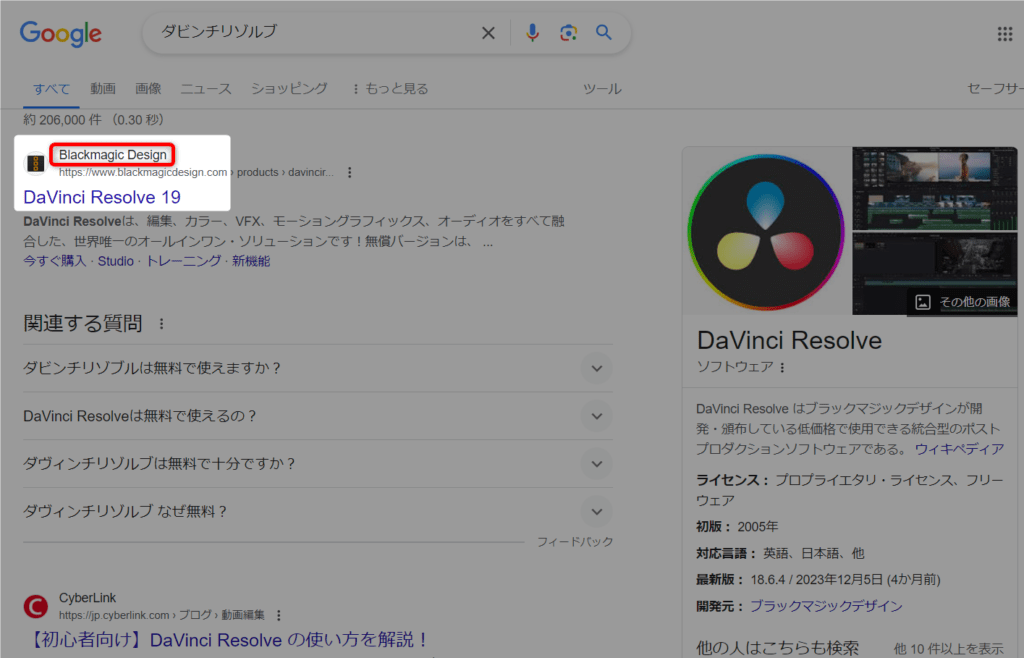Click the 他の人はこちらも検索 heading

(x=777, y=648)
